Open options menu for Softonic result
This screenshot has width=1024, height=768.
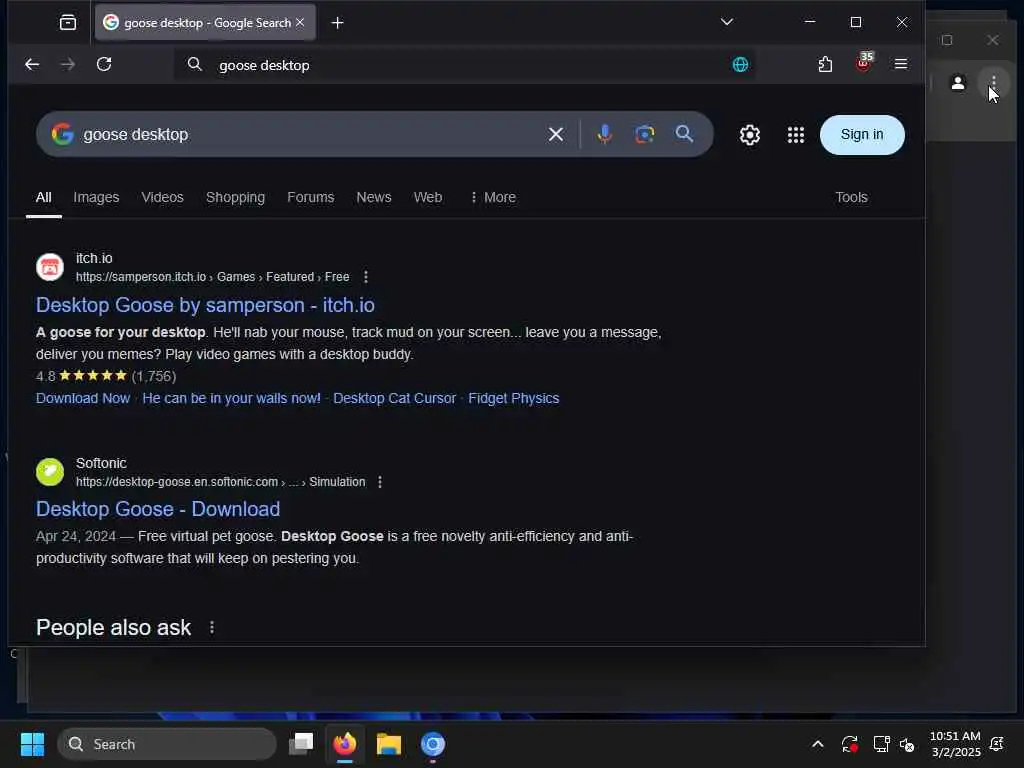coord(379,482)
